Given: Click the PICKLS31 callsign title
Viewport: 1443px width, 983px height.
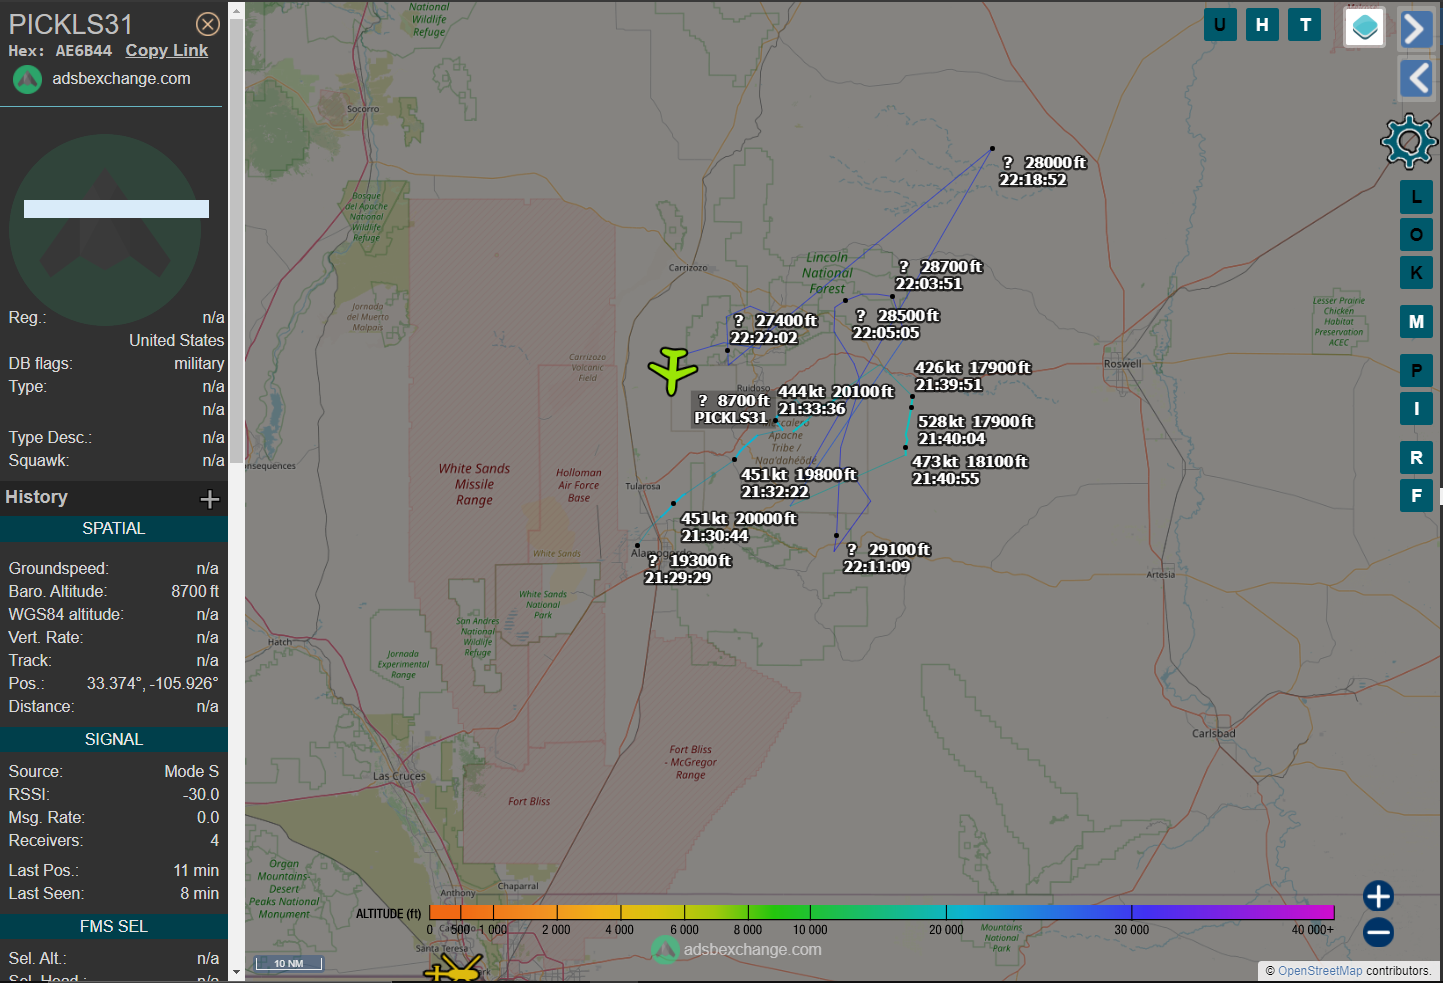Looking at the screenshot, I should pos(70,24).
